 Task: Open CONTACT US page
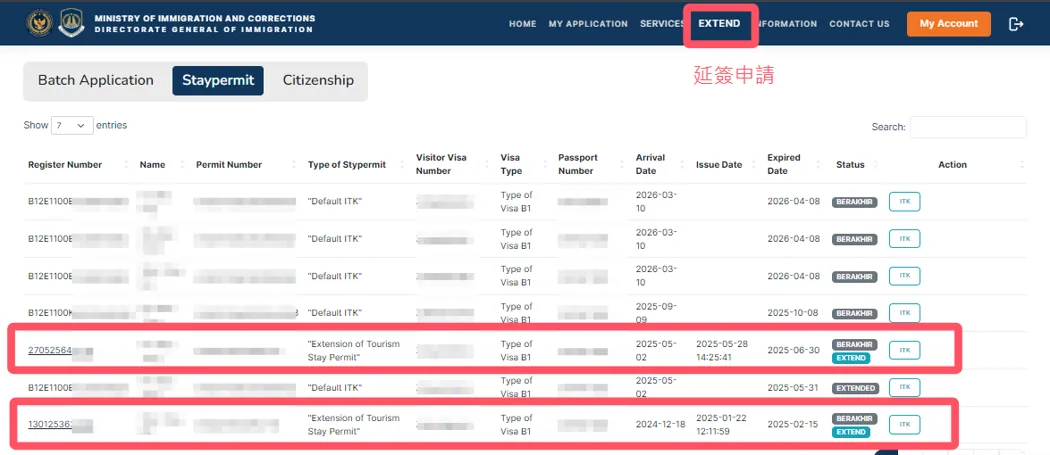coord(859,23)
